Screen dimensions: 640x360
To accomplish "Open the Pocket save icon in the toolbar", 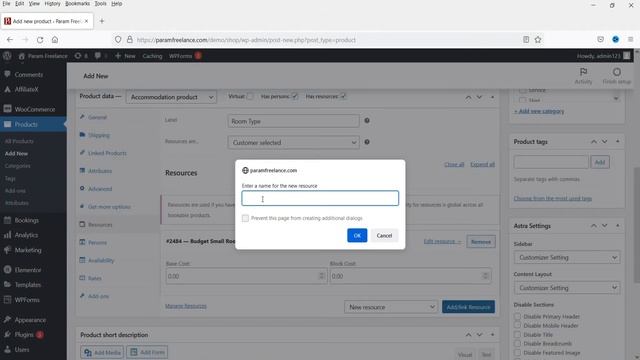I will (600, 40).
